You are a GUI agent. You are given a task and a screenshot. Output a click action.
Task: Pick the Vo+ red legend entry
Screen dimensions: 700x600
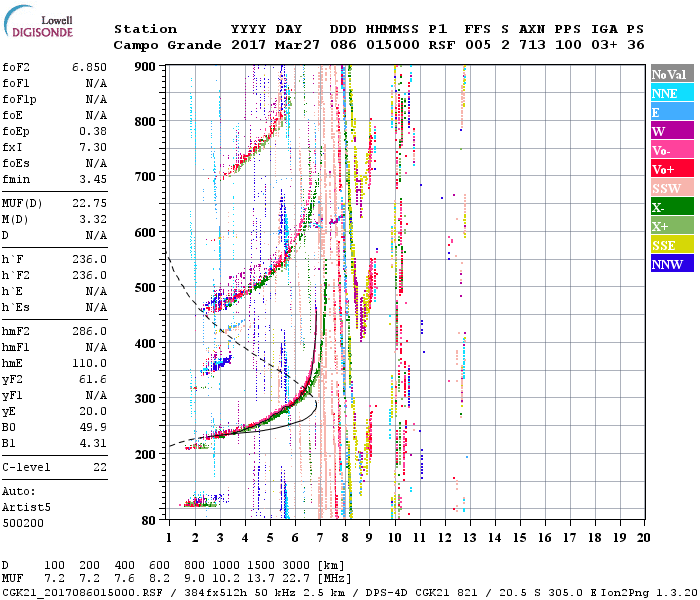point(672,169)
